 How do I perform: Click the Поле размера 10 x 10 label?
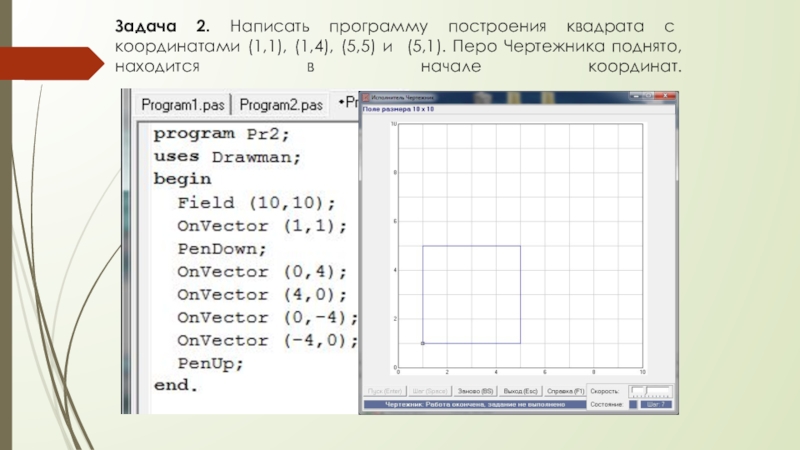pyautogui.click(x=398, y=109)
